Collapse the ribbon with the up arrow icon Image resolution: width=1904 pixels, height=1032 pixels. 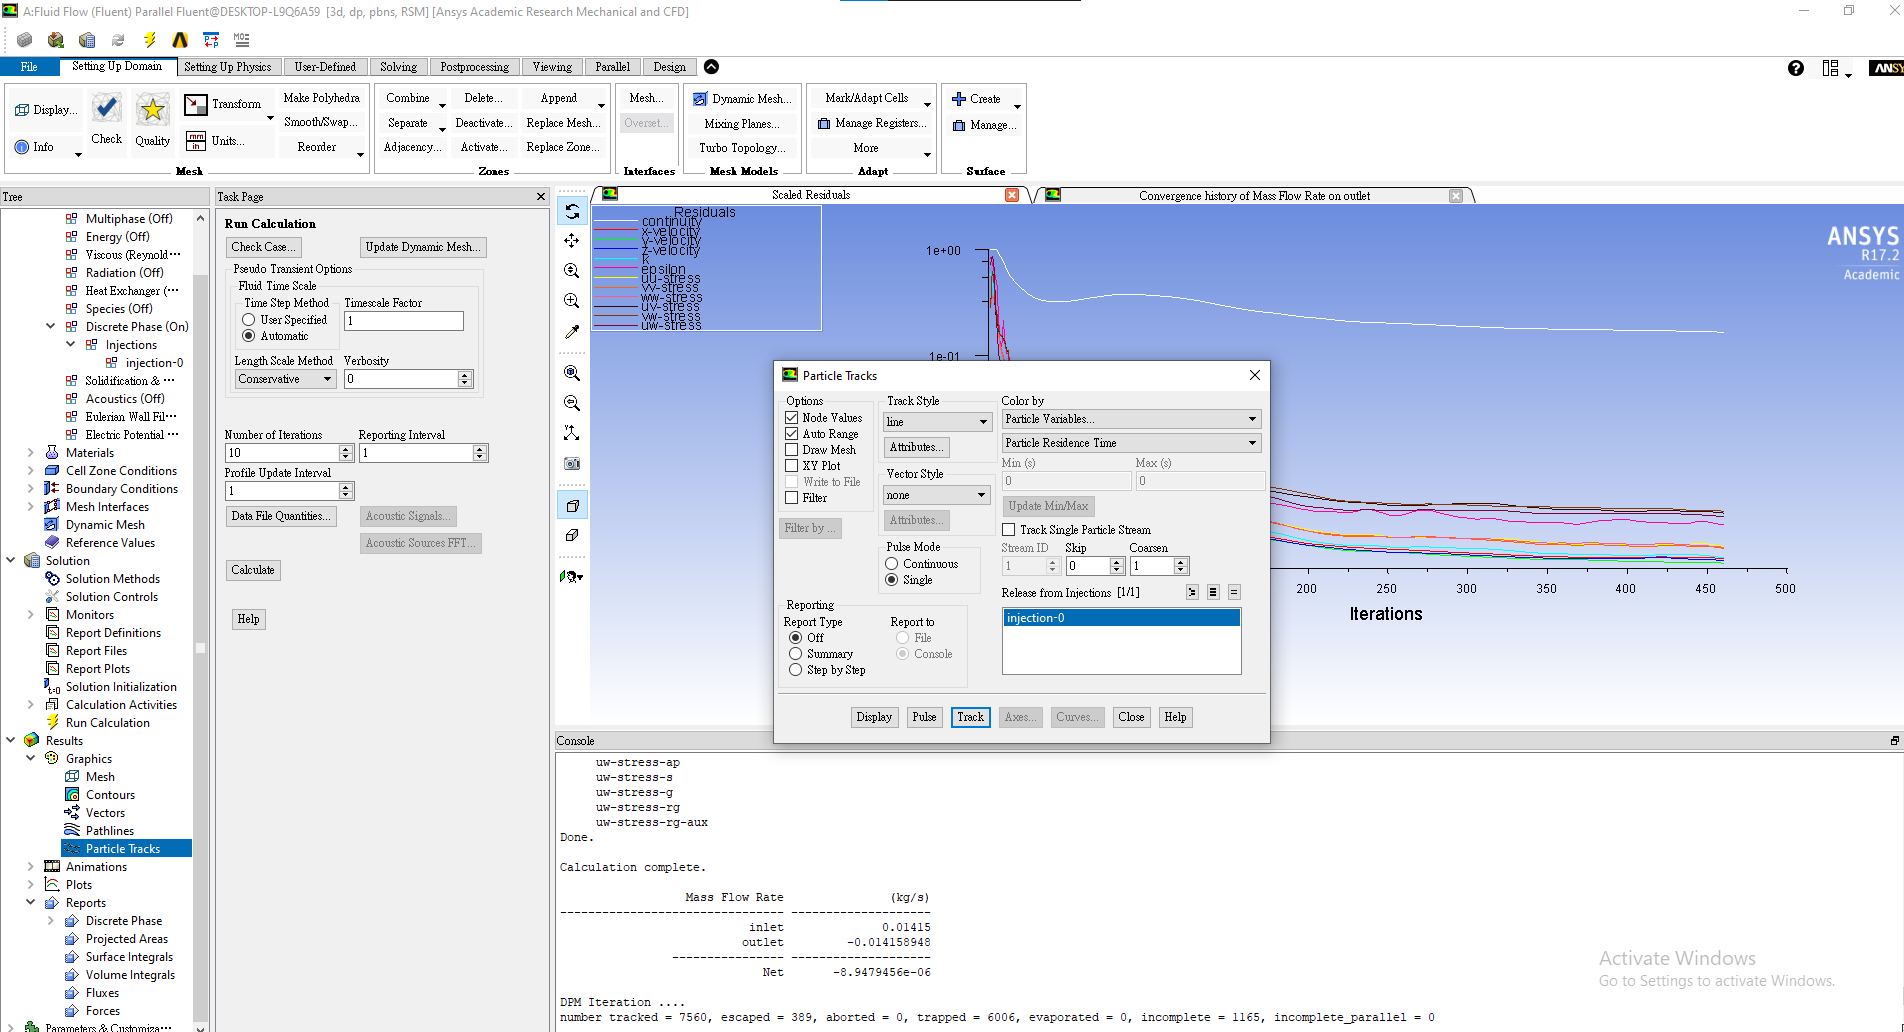coord(711,67)
